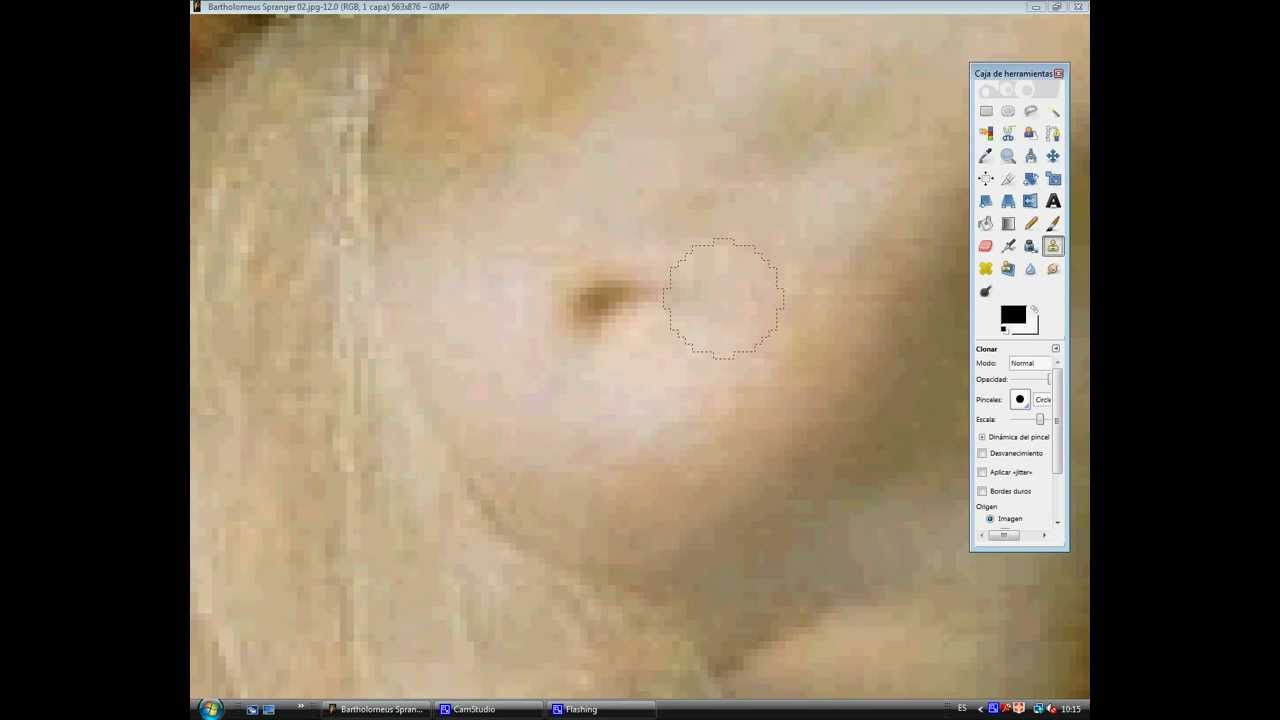Select the Ellipse Select tool

point(1008,111)
